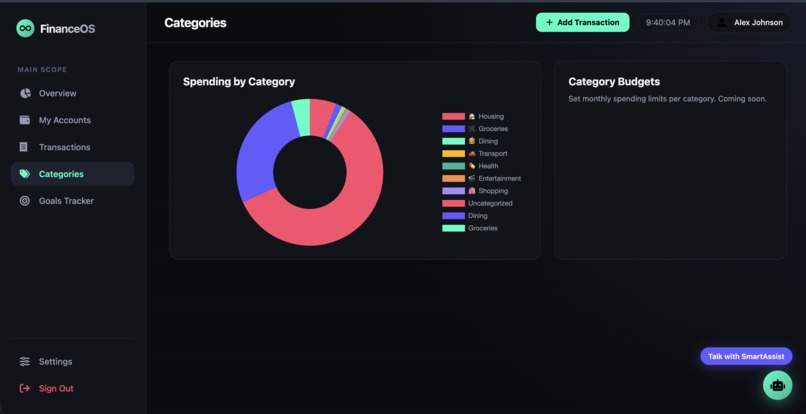Screen dimensions: 806x414
Task: Toggle the Health teal legend swatch
Action: pyautogui.click(x=453, y=166)
